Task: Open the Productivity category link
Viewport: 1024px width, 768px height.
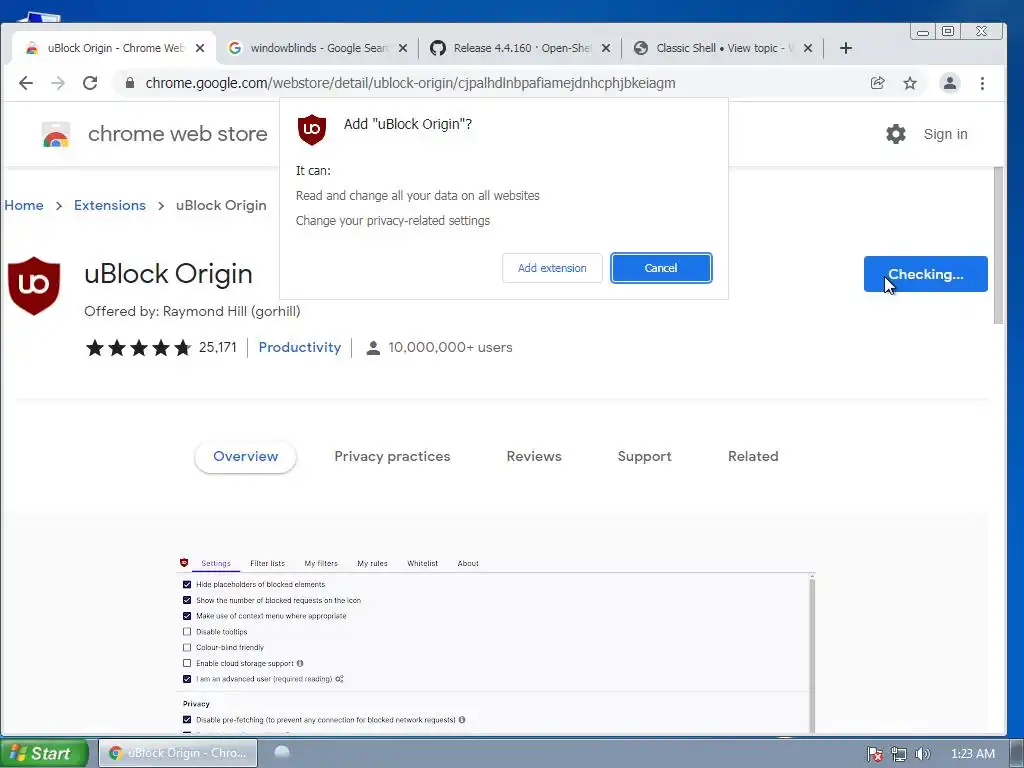Action: [x=300, y=347]
